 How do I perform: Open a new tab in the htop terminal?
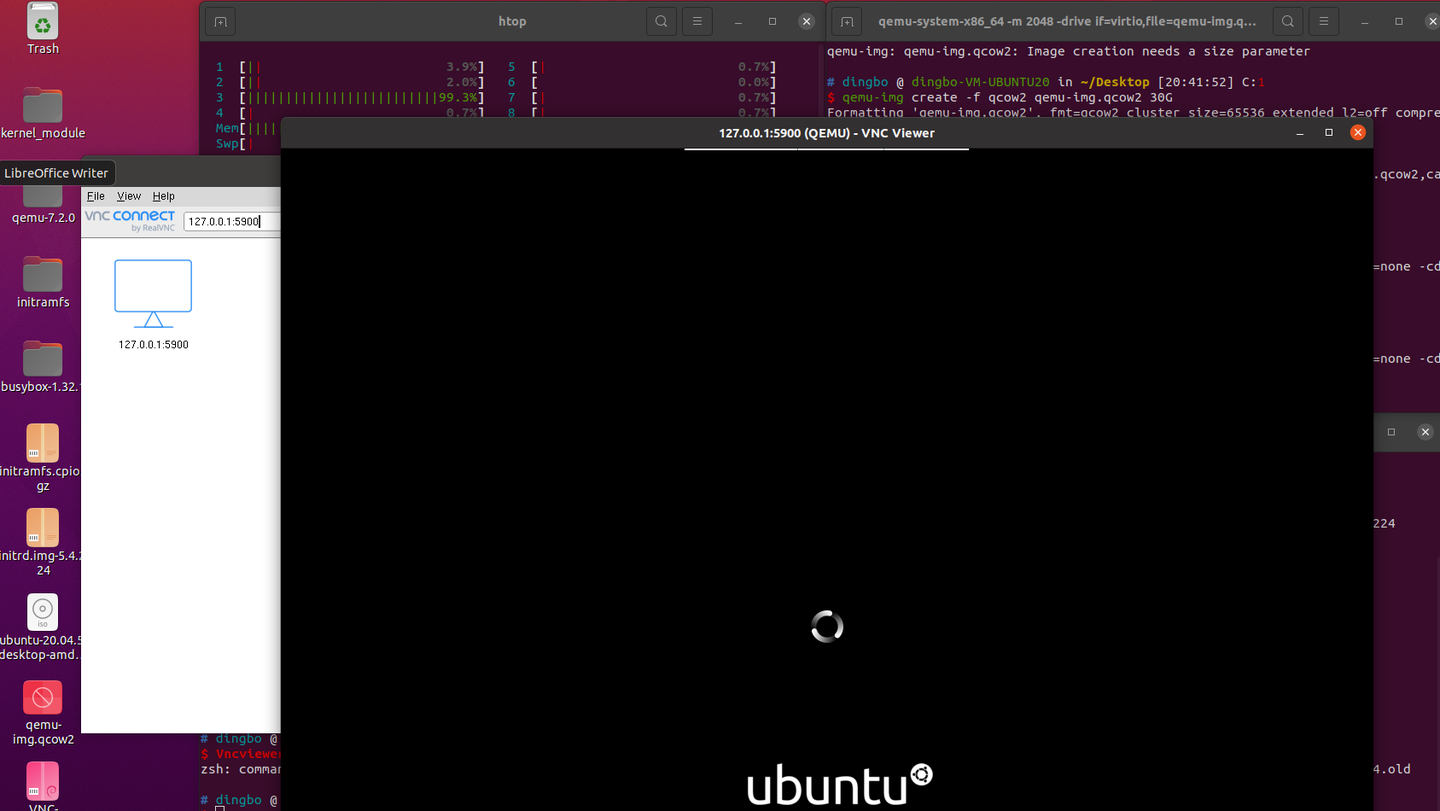click(x=220, y=20)
